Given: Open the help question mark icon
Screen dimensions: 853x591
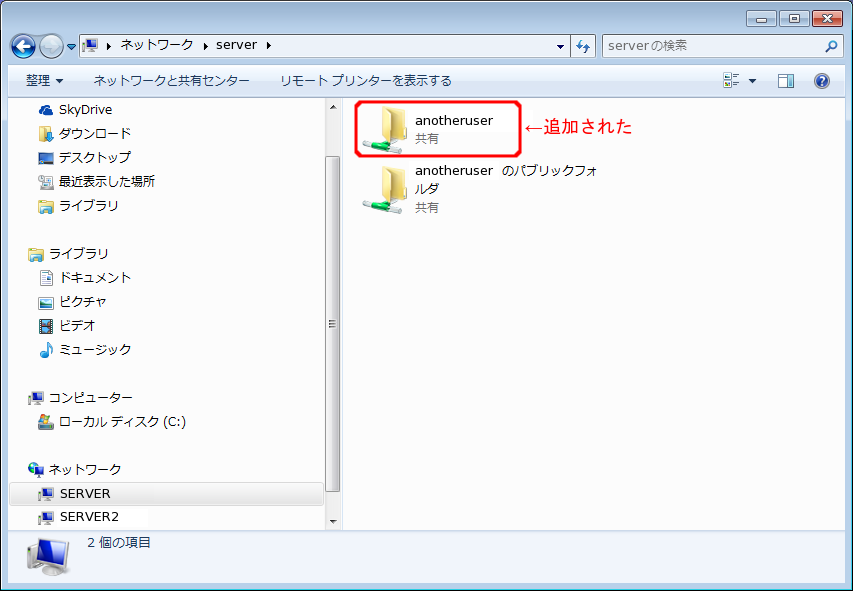Looking at the screenshot, I should click(822, 81).
